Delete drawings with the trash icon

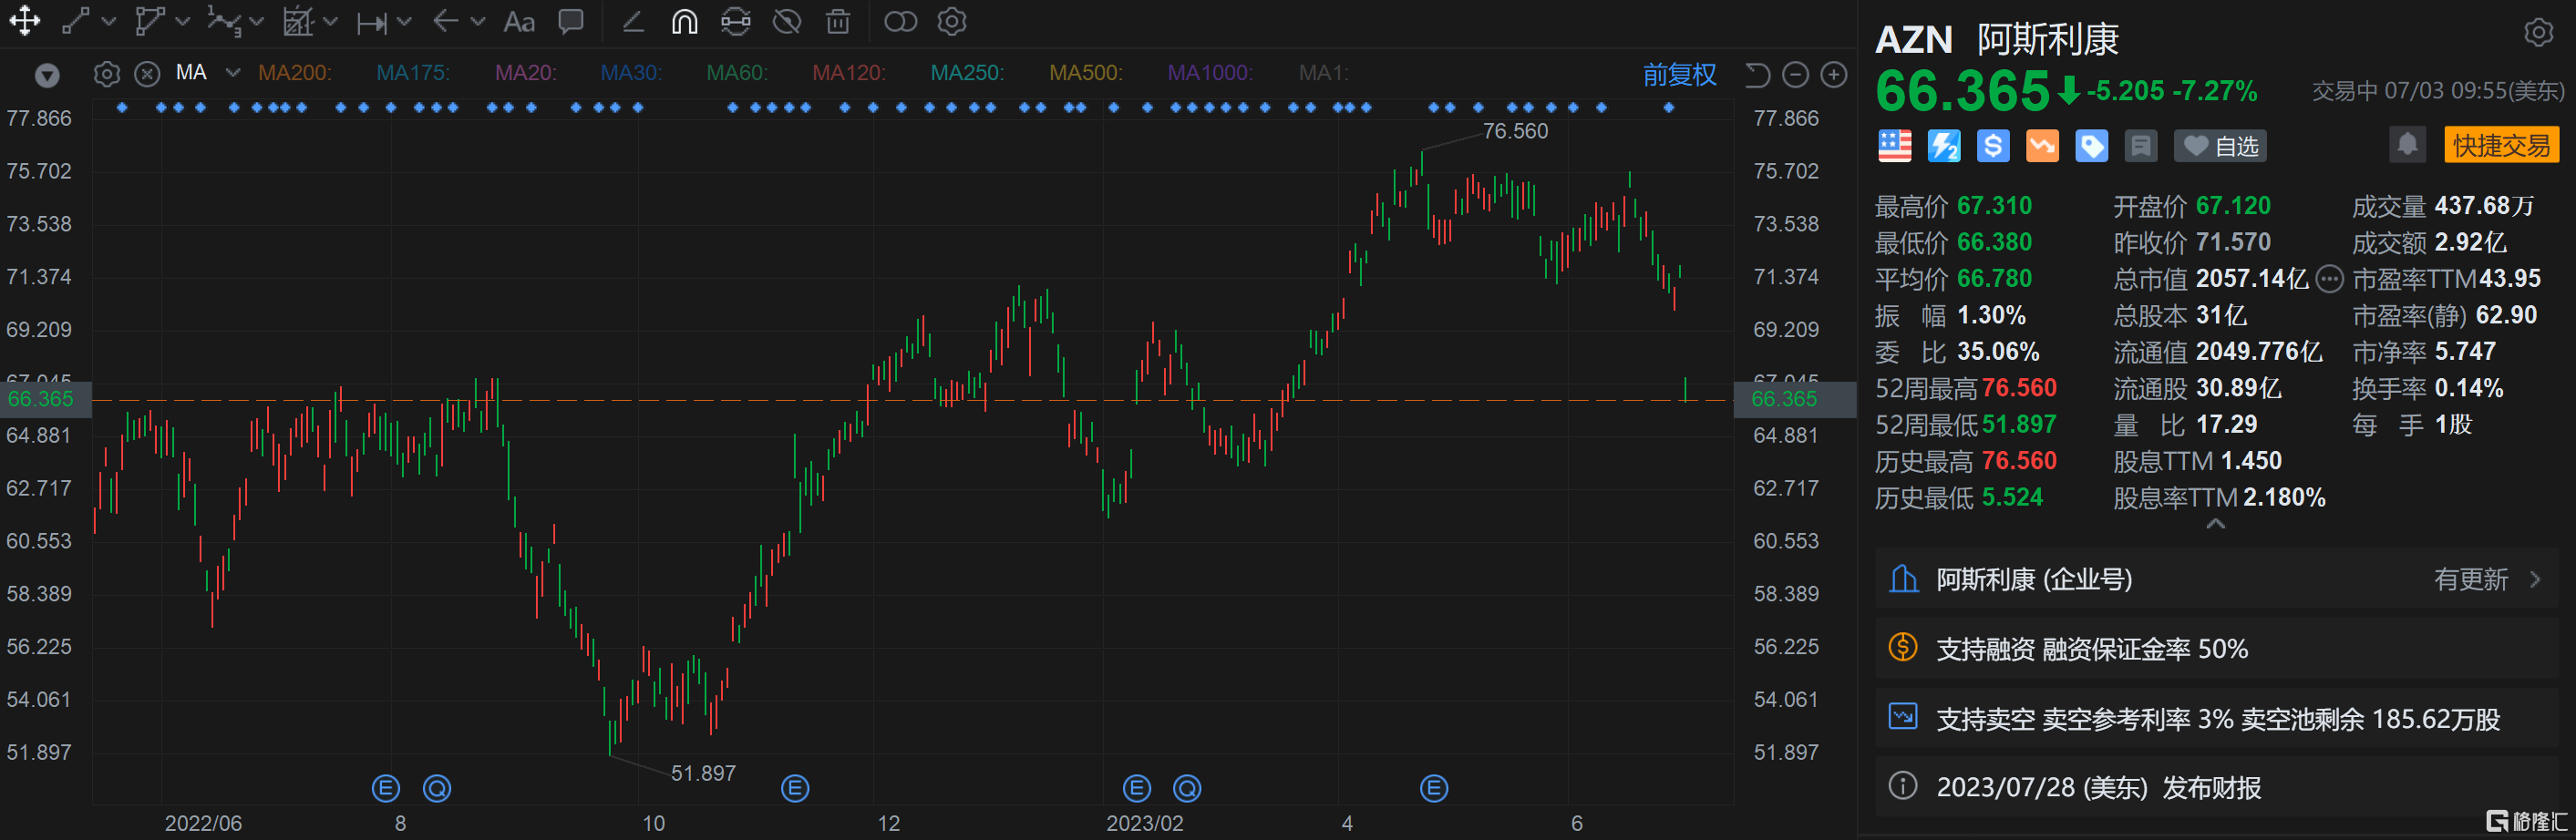click(x=838, y=21)
